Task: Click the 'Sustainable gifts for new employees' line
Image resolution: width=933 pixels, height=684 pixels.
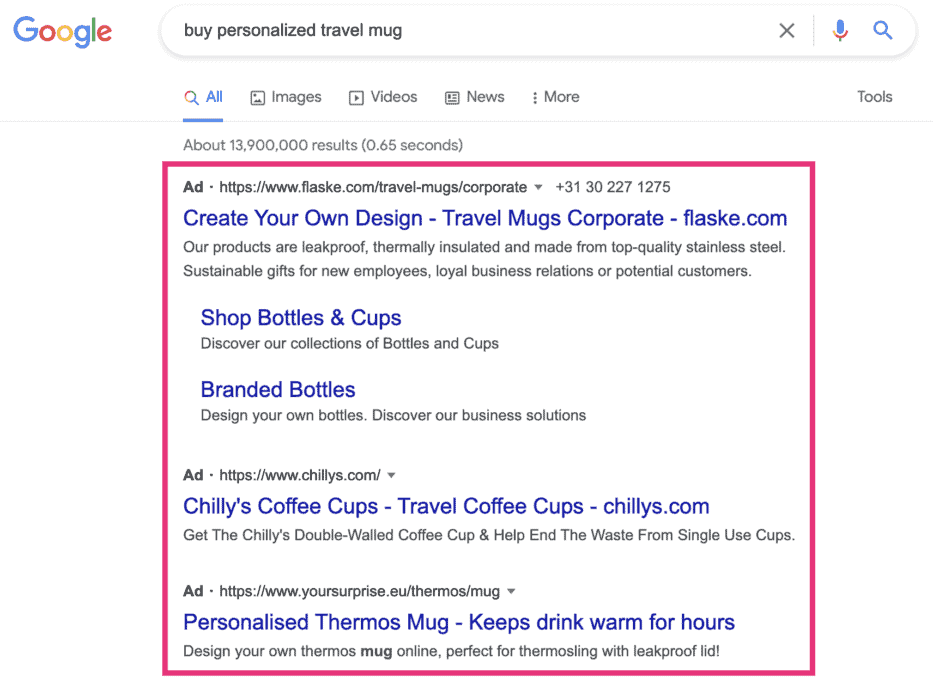Action: point(468,271)
